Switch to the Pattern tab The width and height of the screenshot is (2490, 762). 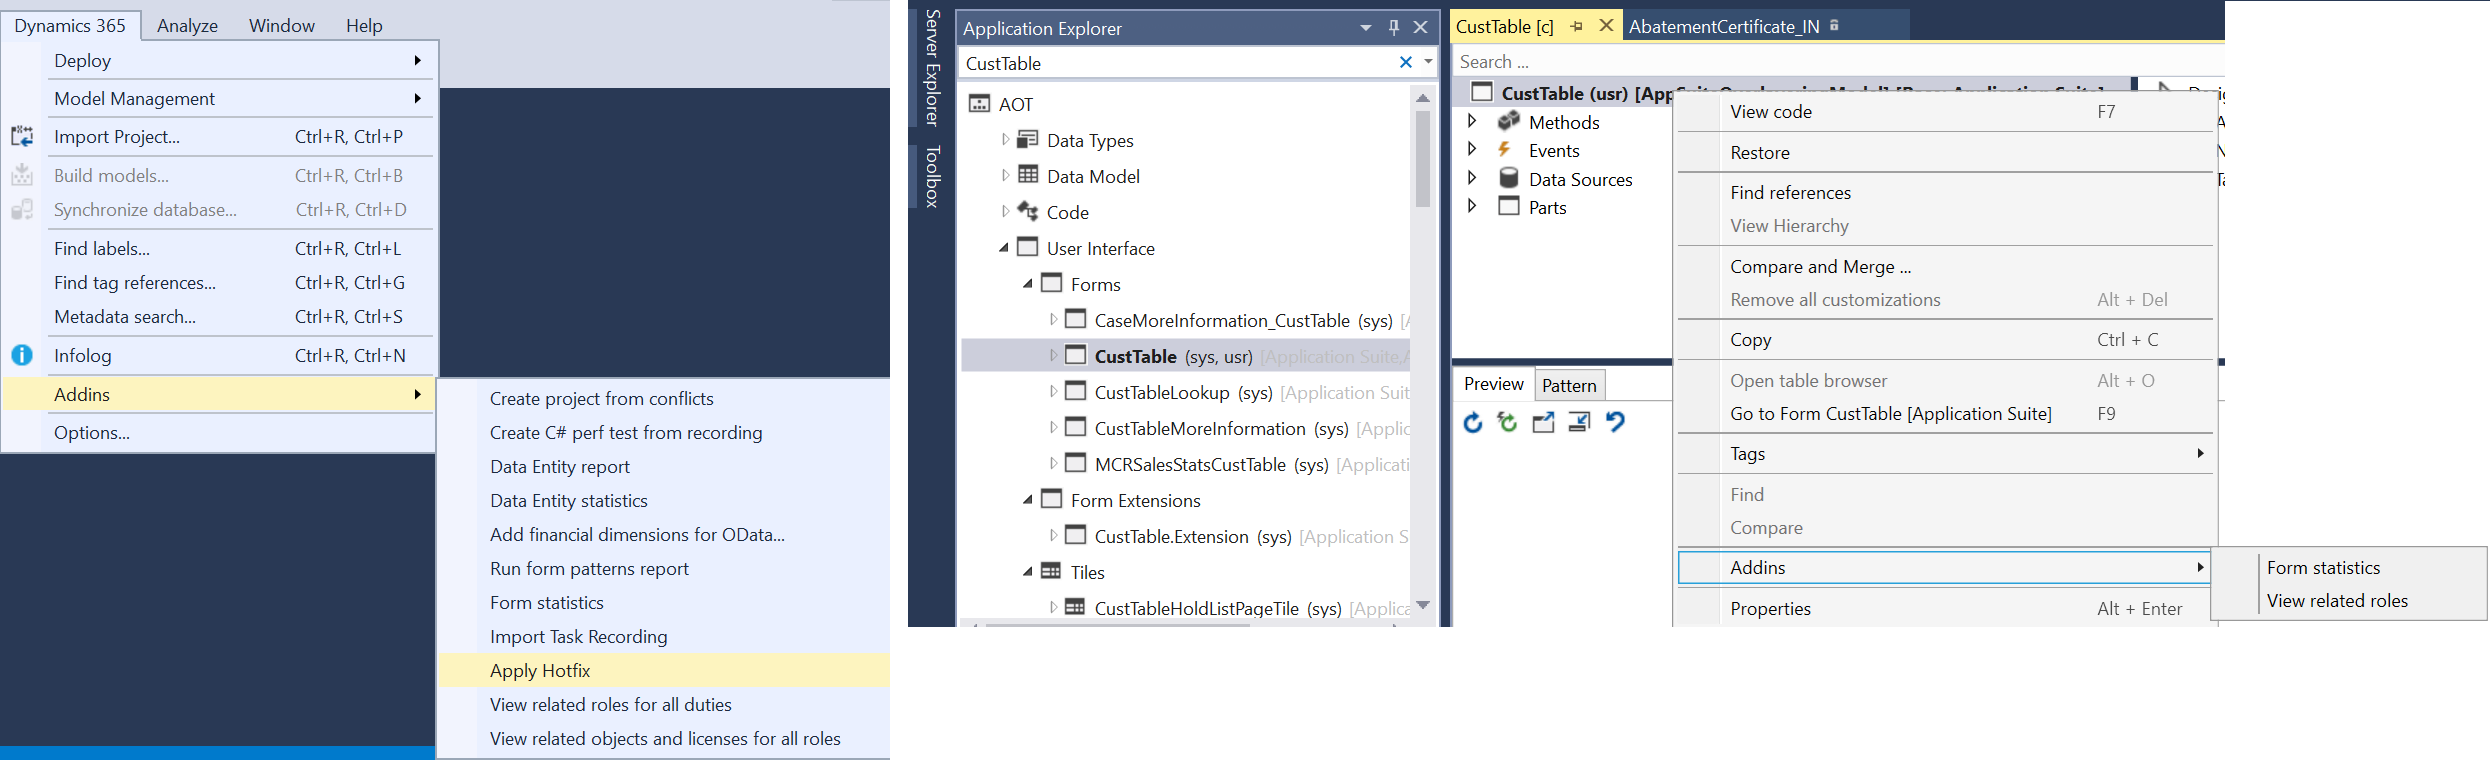1569,385
